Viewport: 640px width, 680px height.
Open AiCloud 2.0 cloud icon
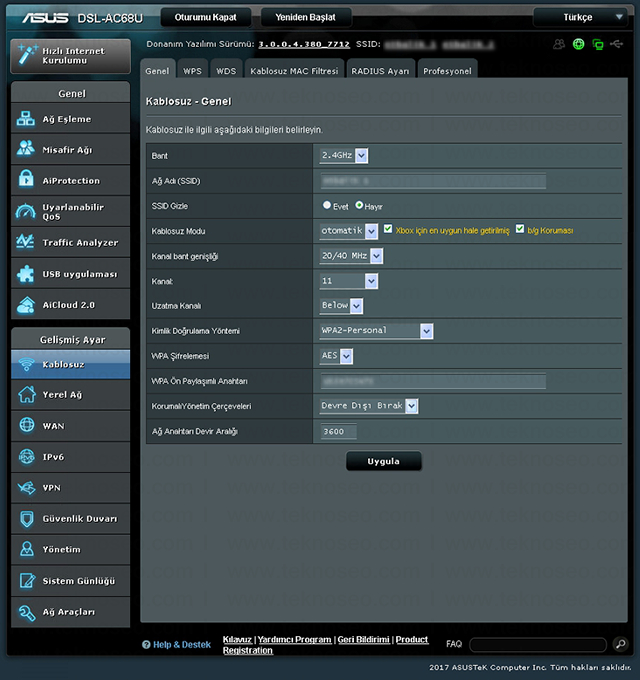coord(26,305)
